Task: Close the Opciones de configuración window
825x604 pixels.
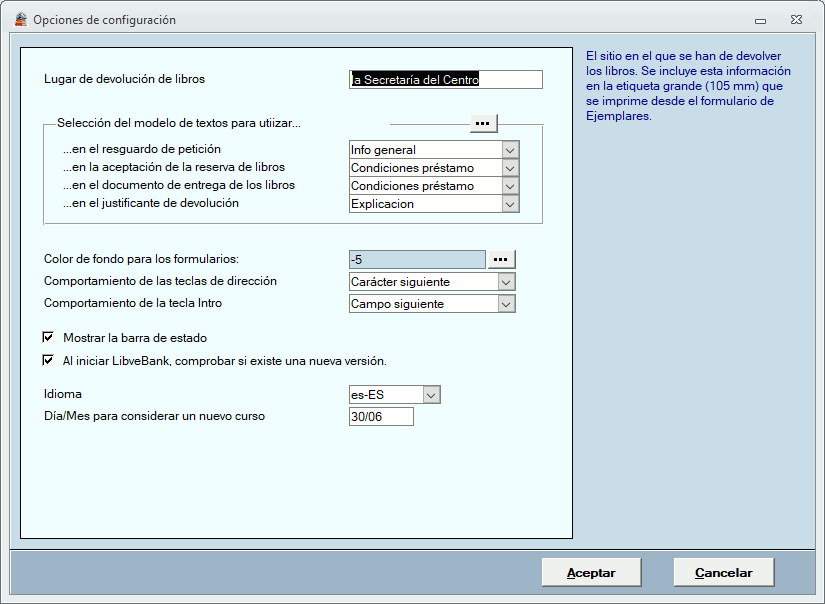Action: coord(796,19)
